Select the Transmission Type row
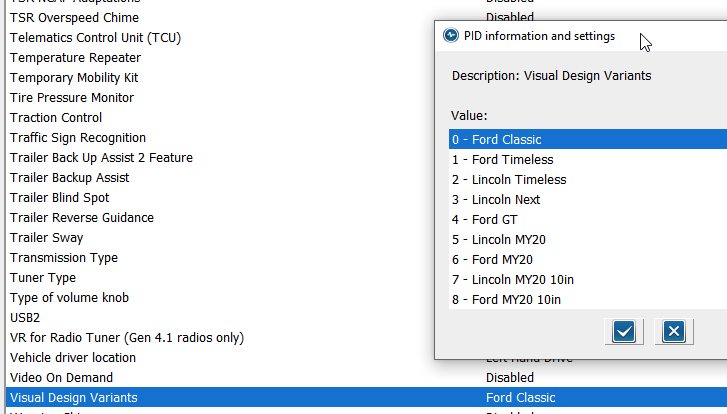Image resolution: width=727 pixels, height=414 pixels. [220, 257]
